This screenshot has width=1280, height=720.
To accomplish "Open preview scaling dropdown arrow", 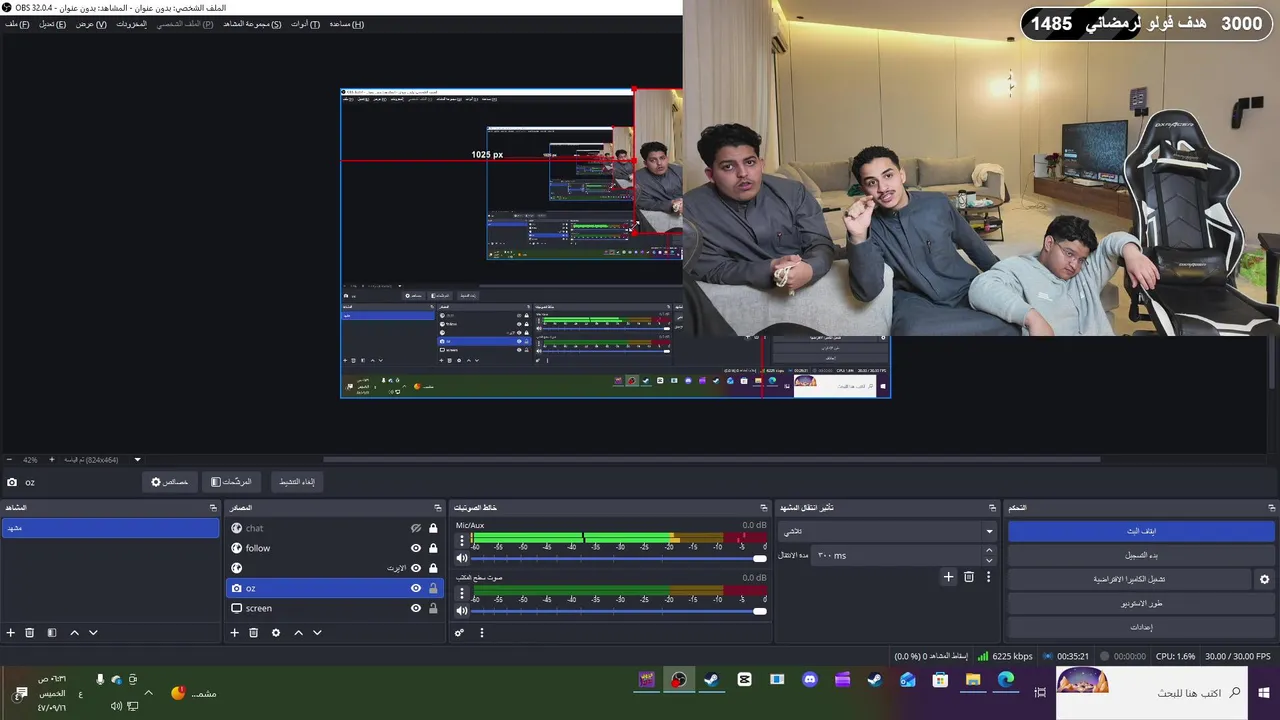I will pyautogui.click(x=137, y=460).
